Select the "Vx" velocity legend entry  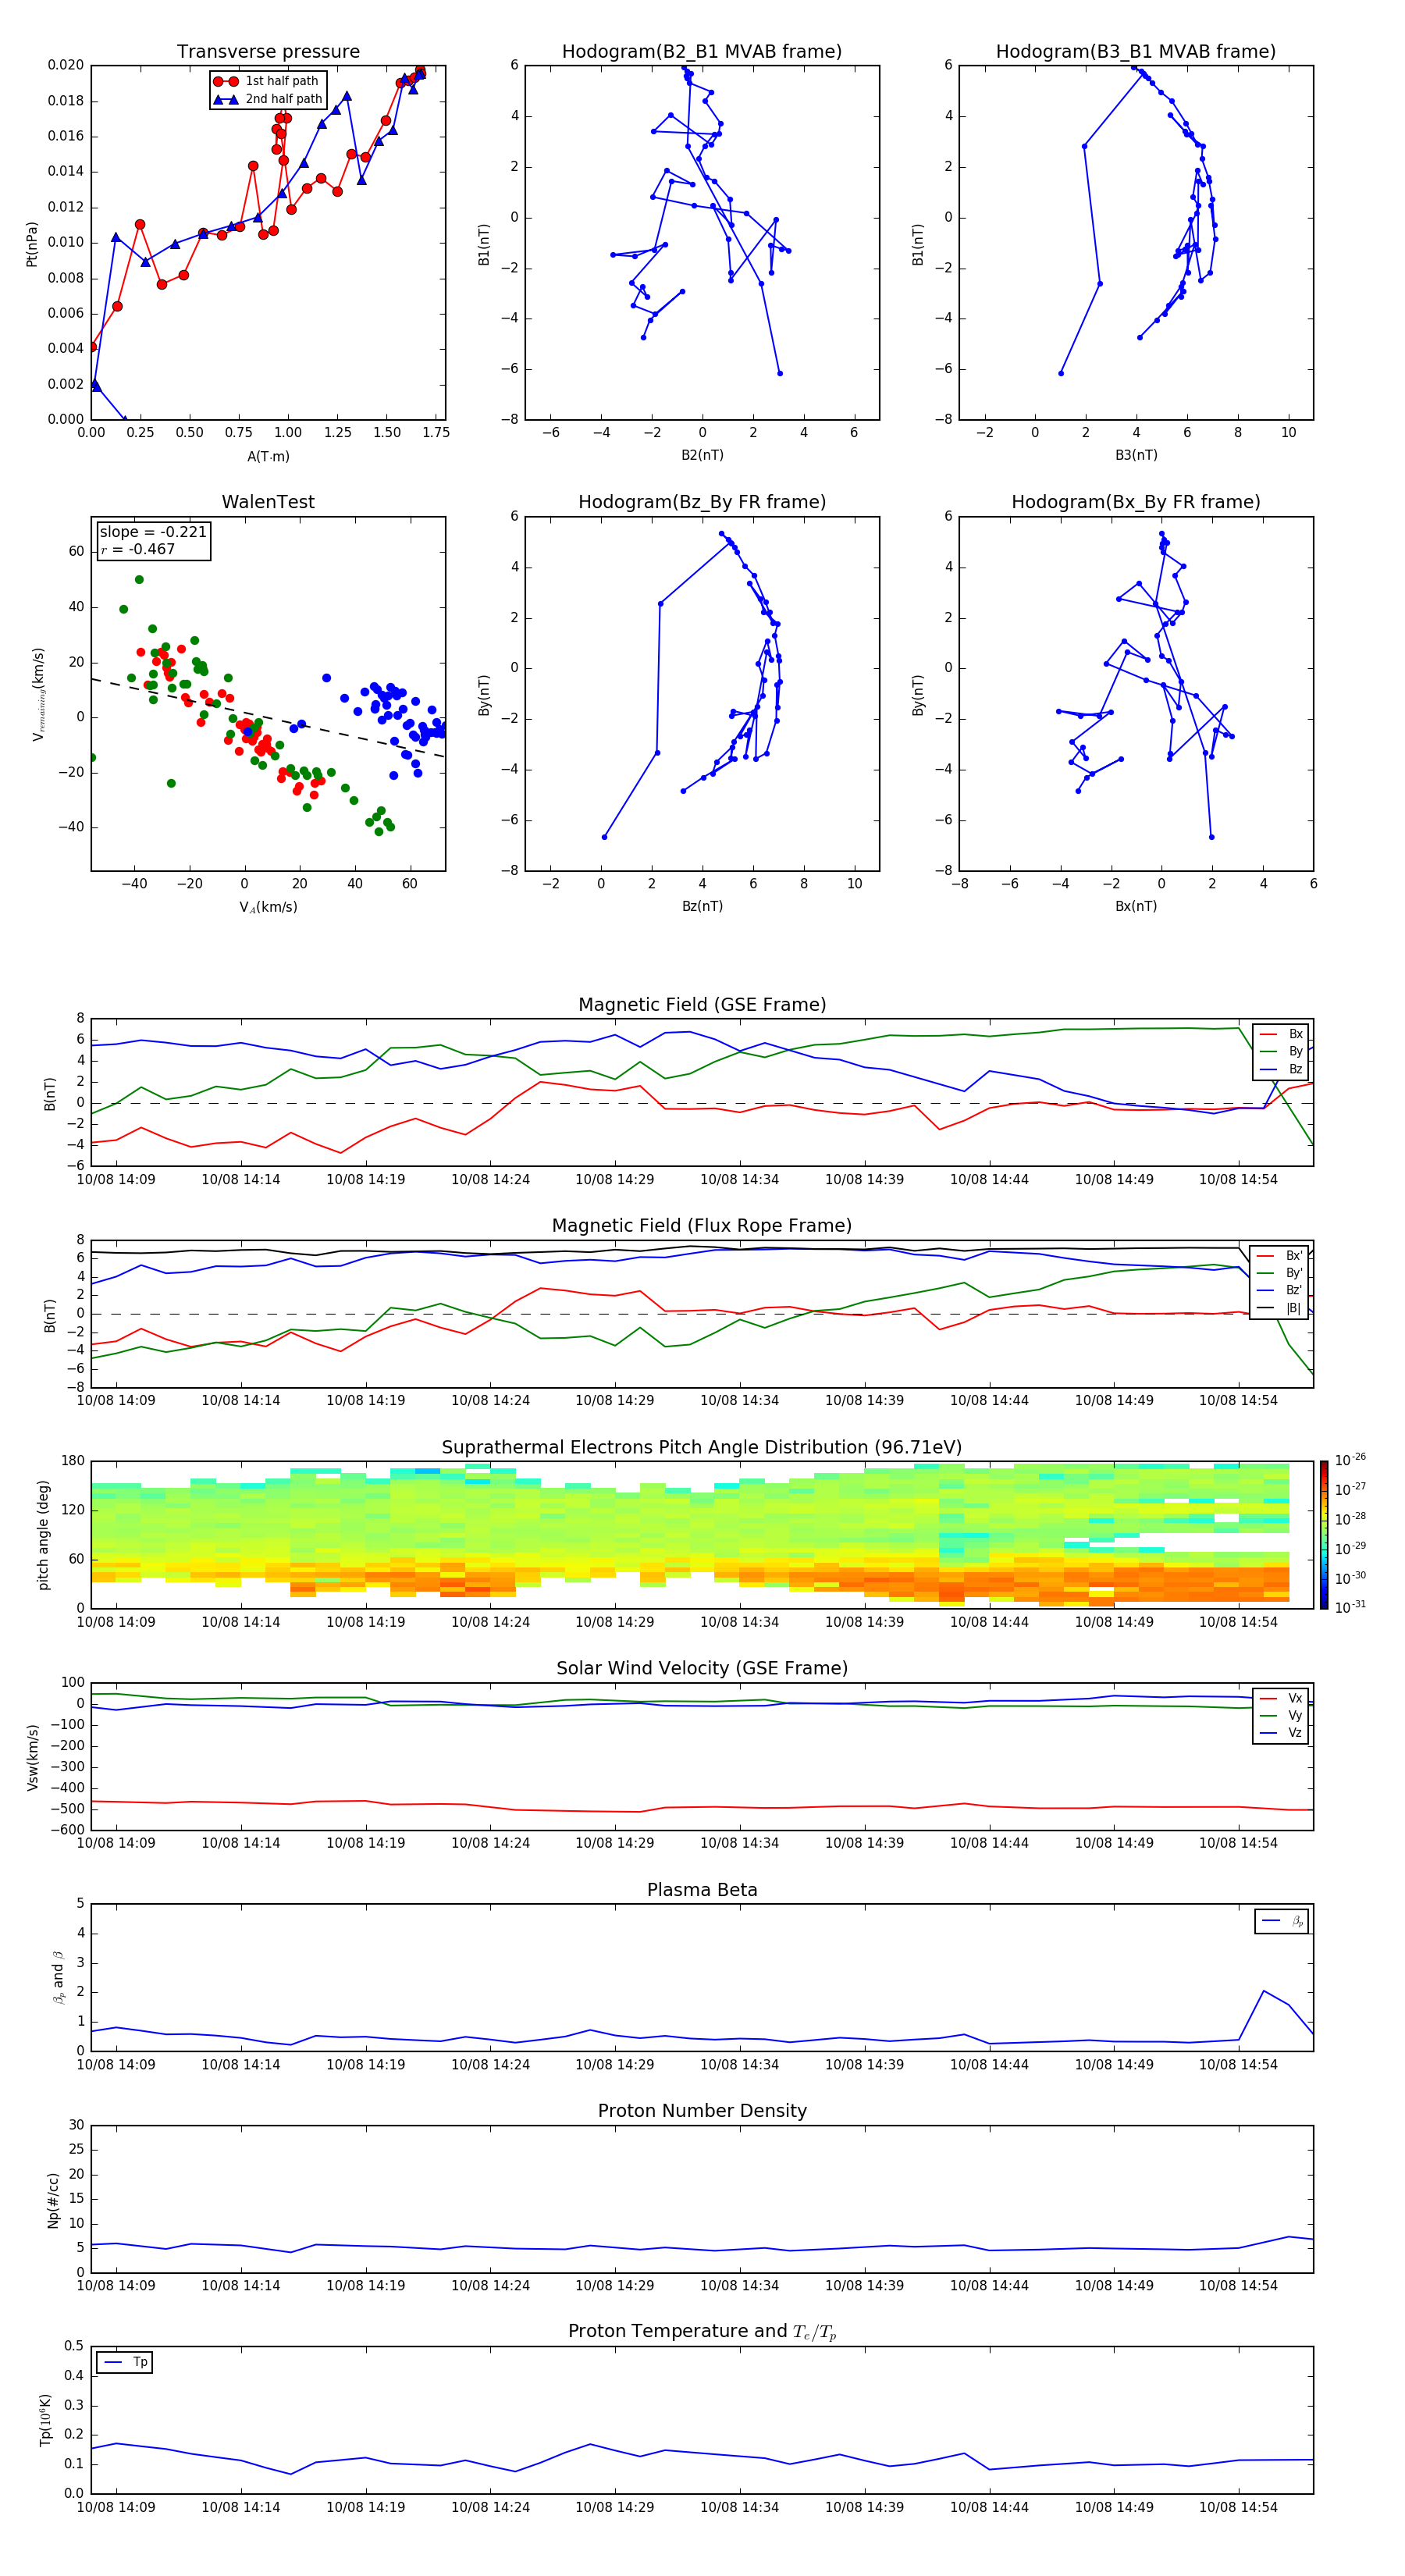[1281, 1698]
